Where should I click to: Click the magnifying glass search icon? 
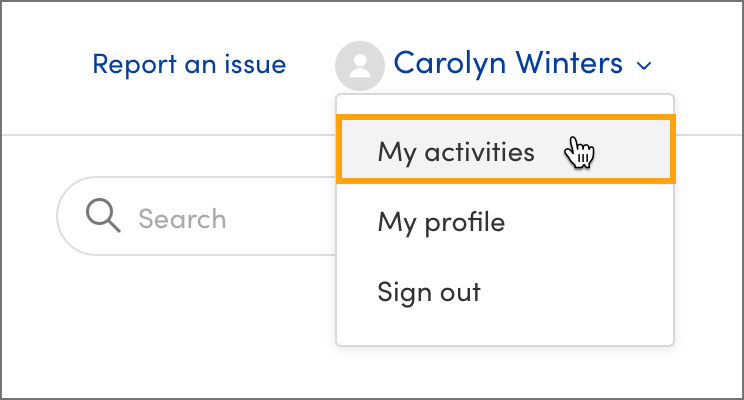click(103, 216)
